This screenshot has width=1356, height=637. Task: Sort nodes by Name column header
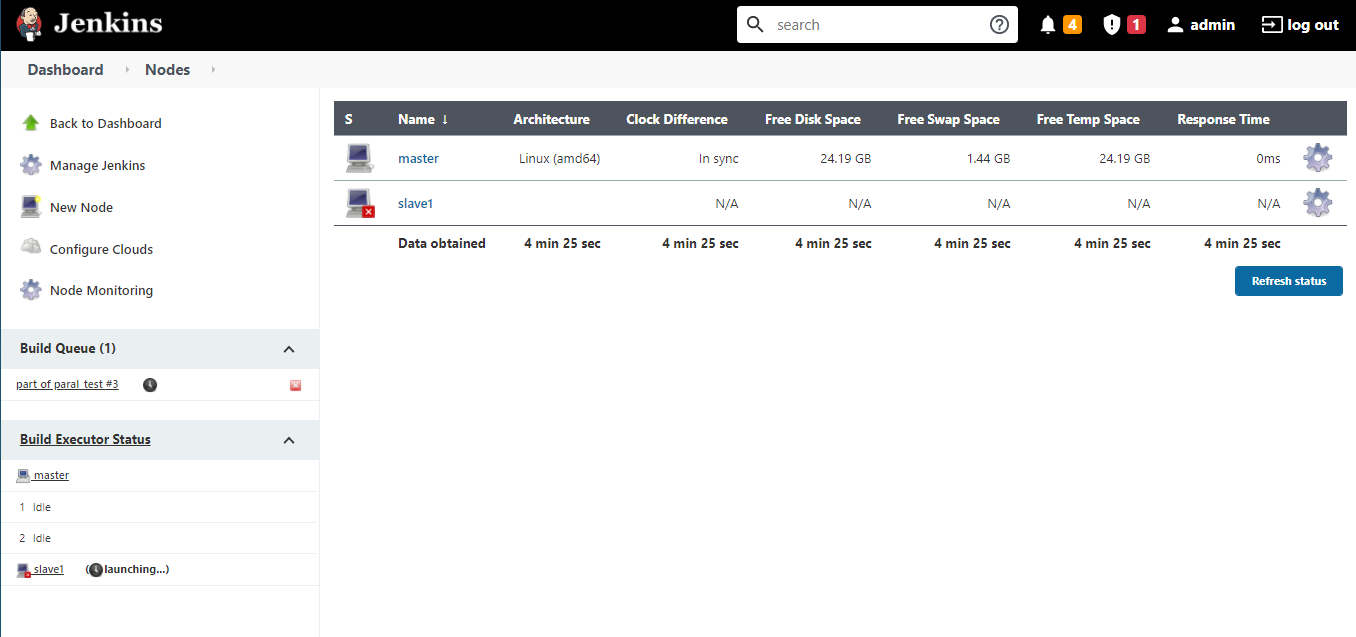(423, 119)
